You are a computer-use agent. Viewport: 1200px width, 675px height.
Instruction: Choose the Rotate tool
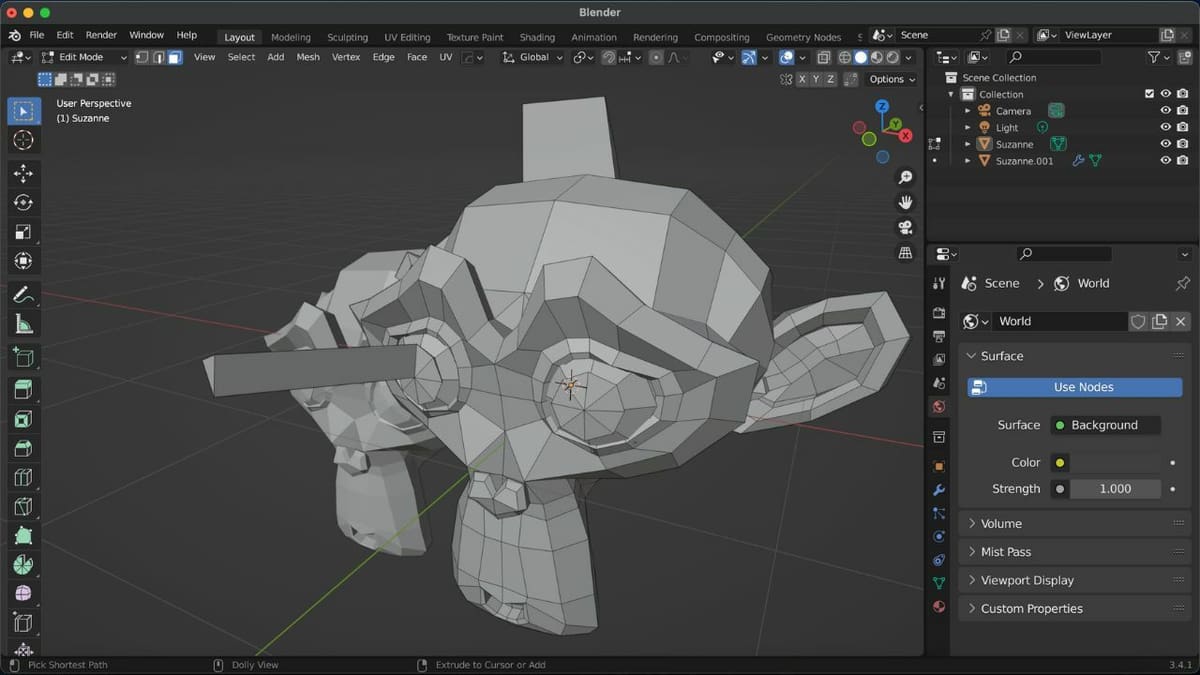[24, 203]
